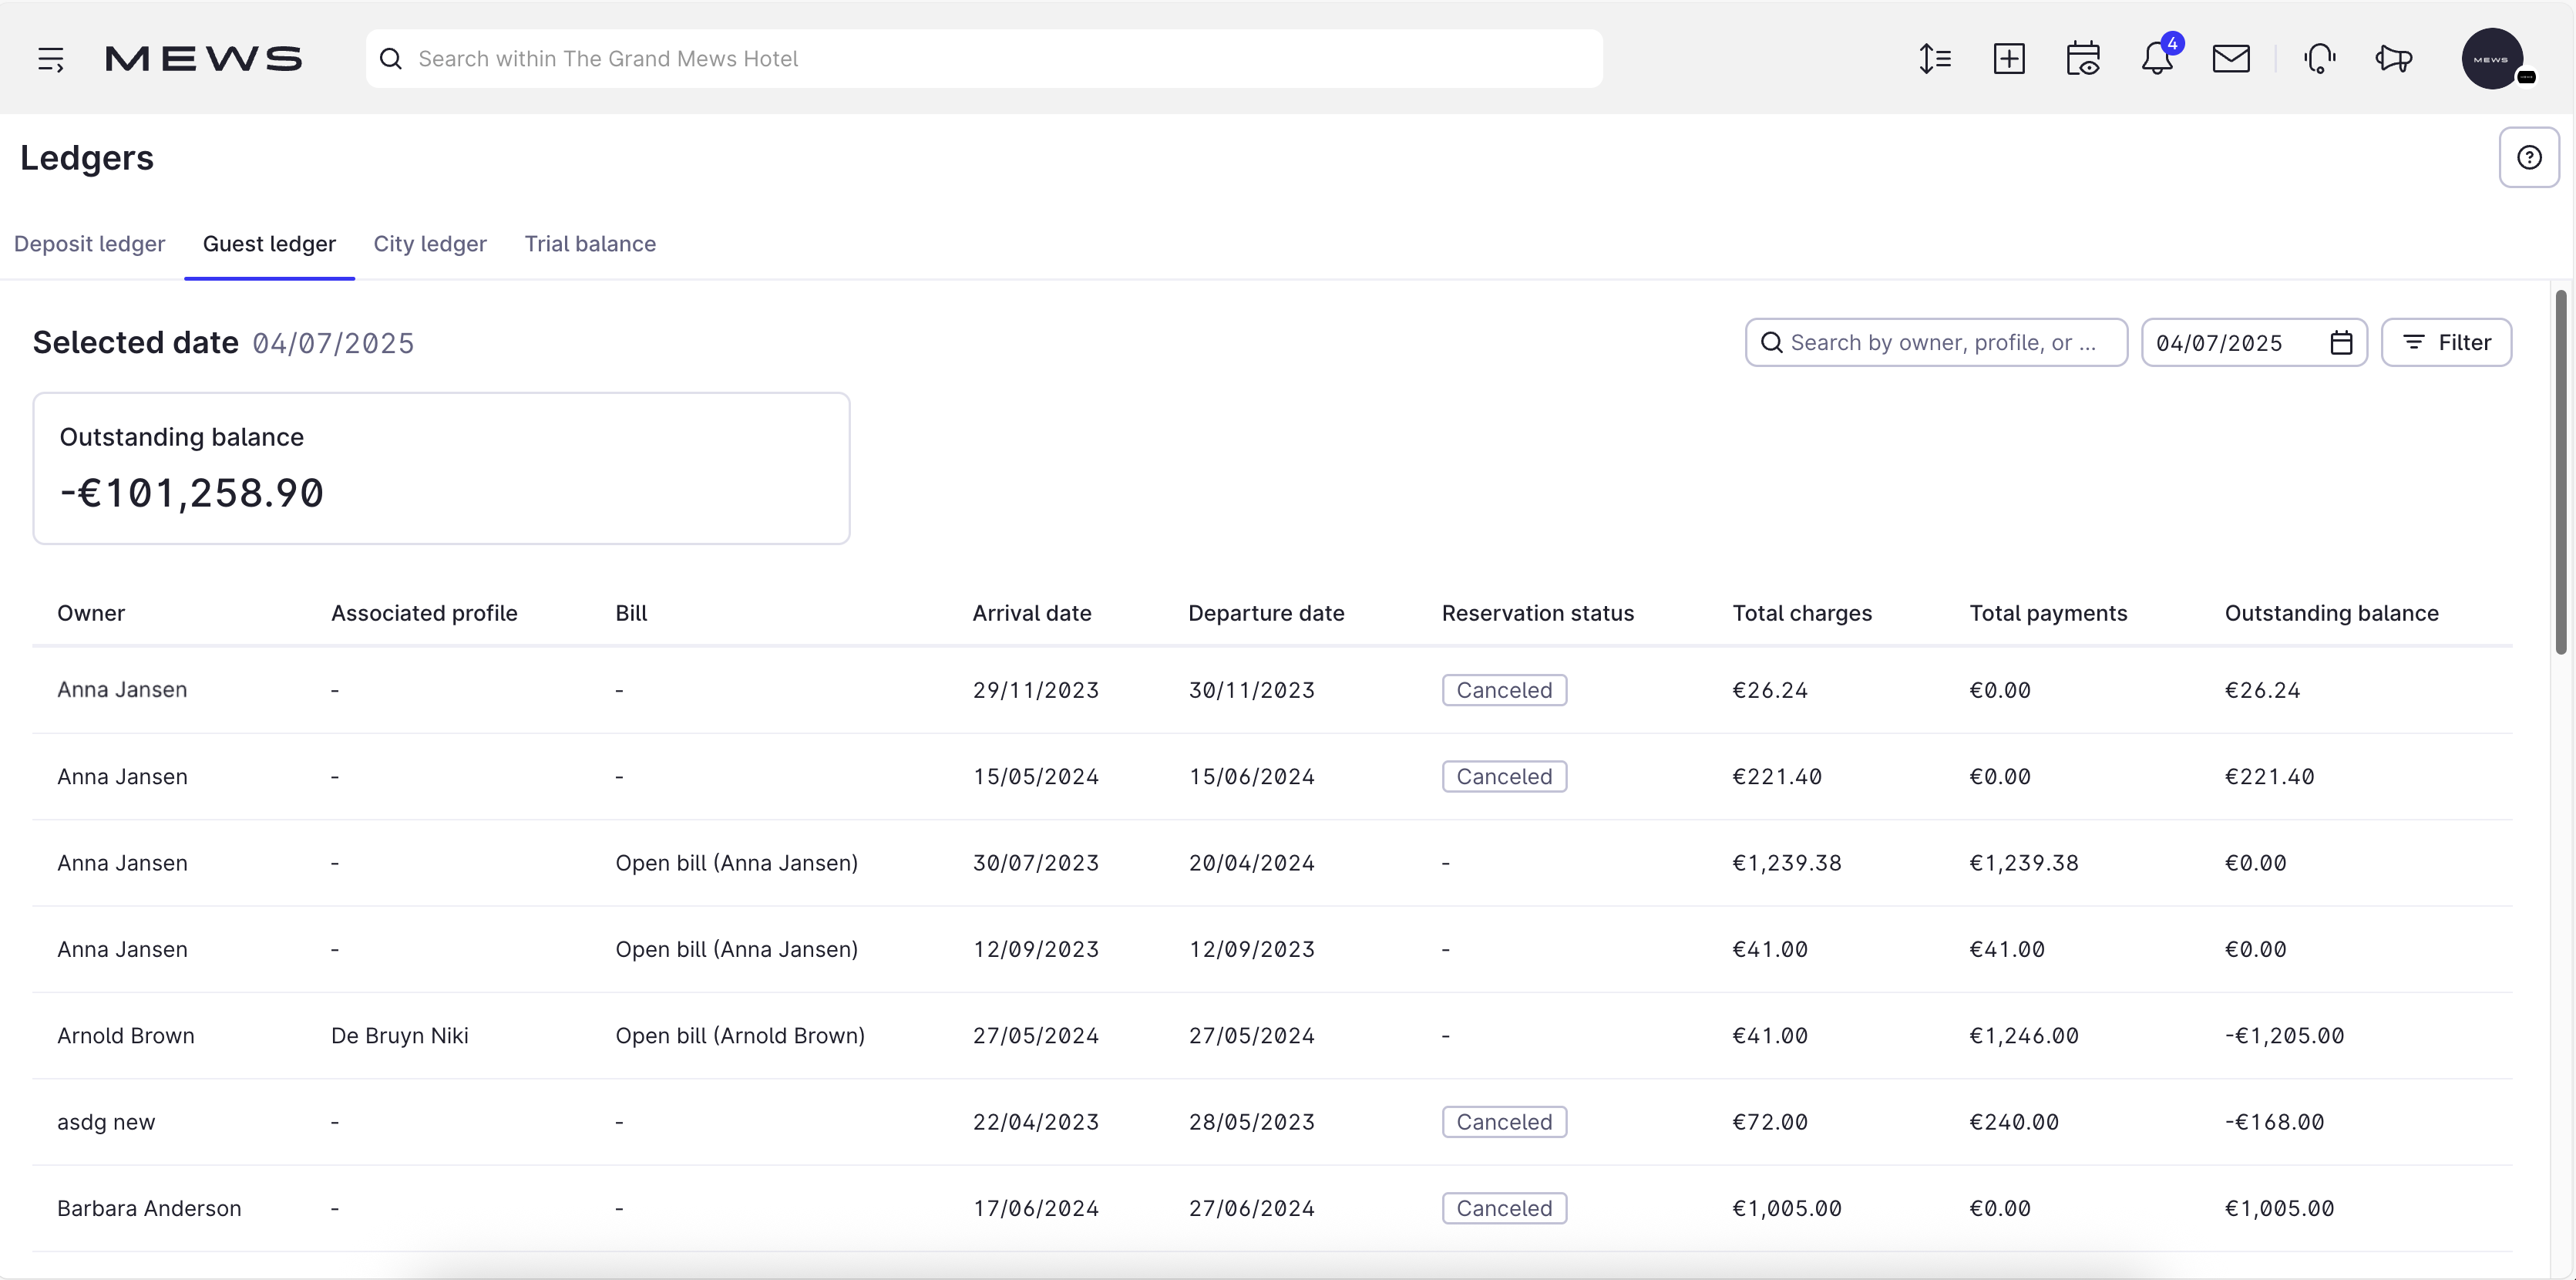Click the Arrival date column header
2576x1280 pixels.
(1032, 613)
